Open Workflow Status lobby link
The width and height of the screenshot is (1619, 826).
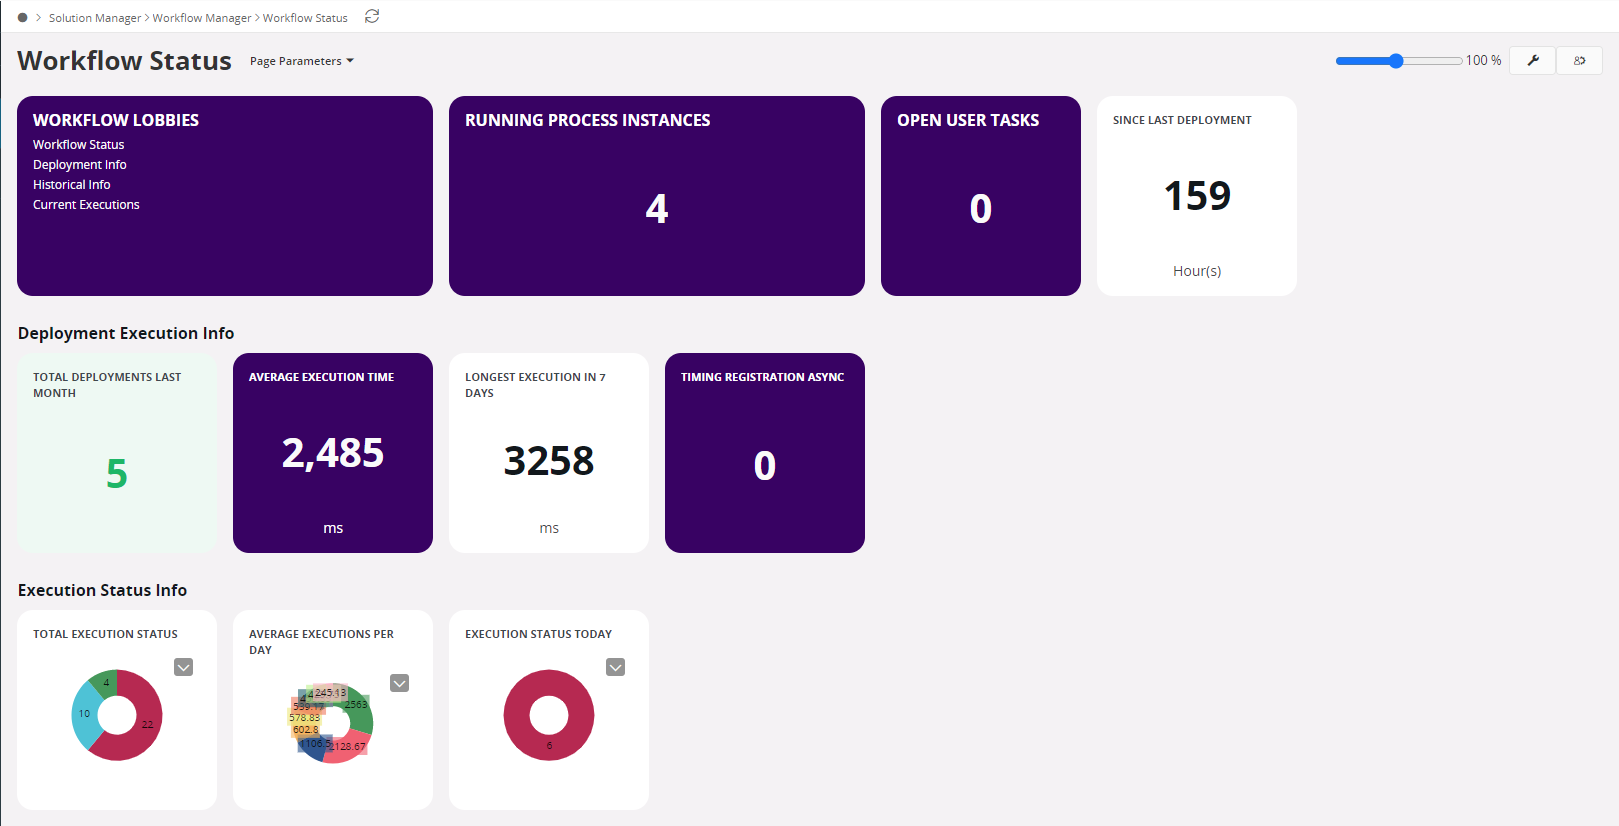click(x=78, y=145)
